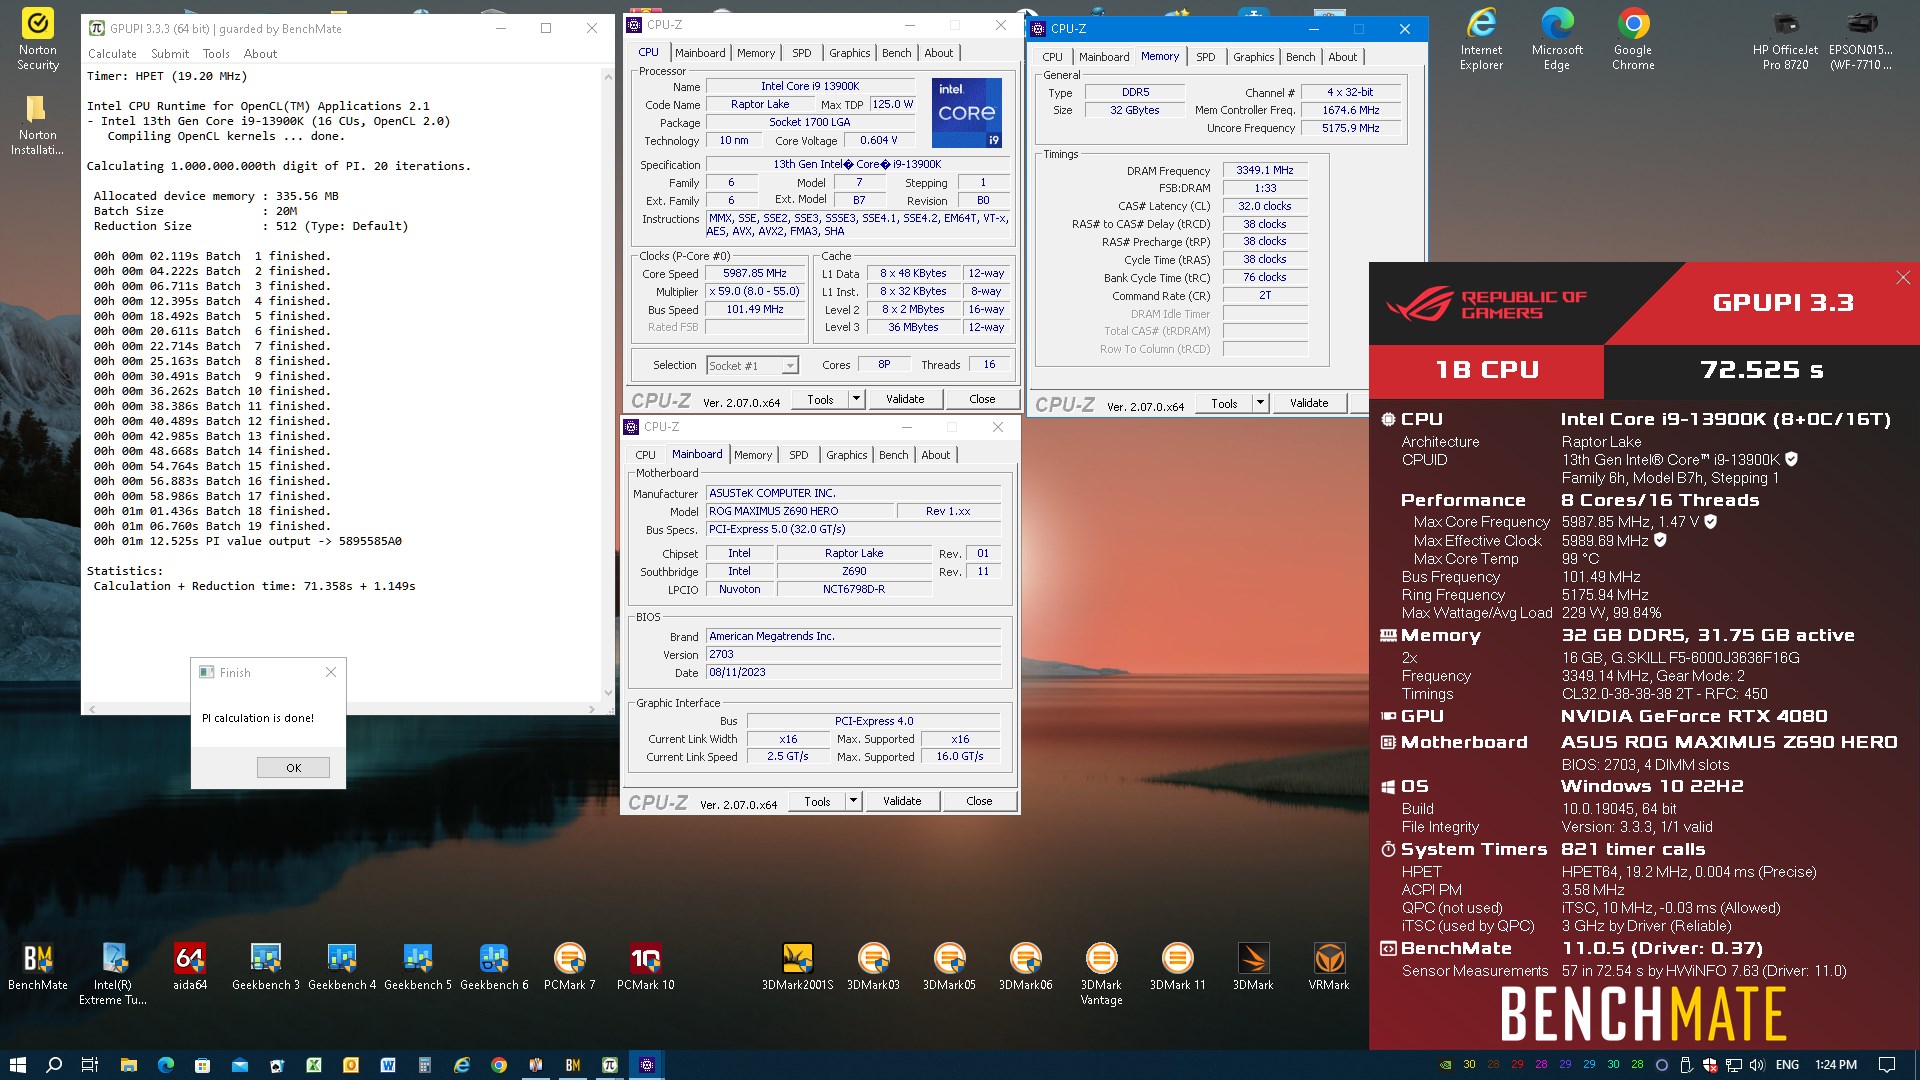Launch 3DMark06 shortcut
Viewport: 1920px width, 1080px height.
tap(1026, 967)
